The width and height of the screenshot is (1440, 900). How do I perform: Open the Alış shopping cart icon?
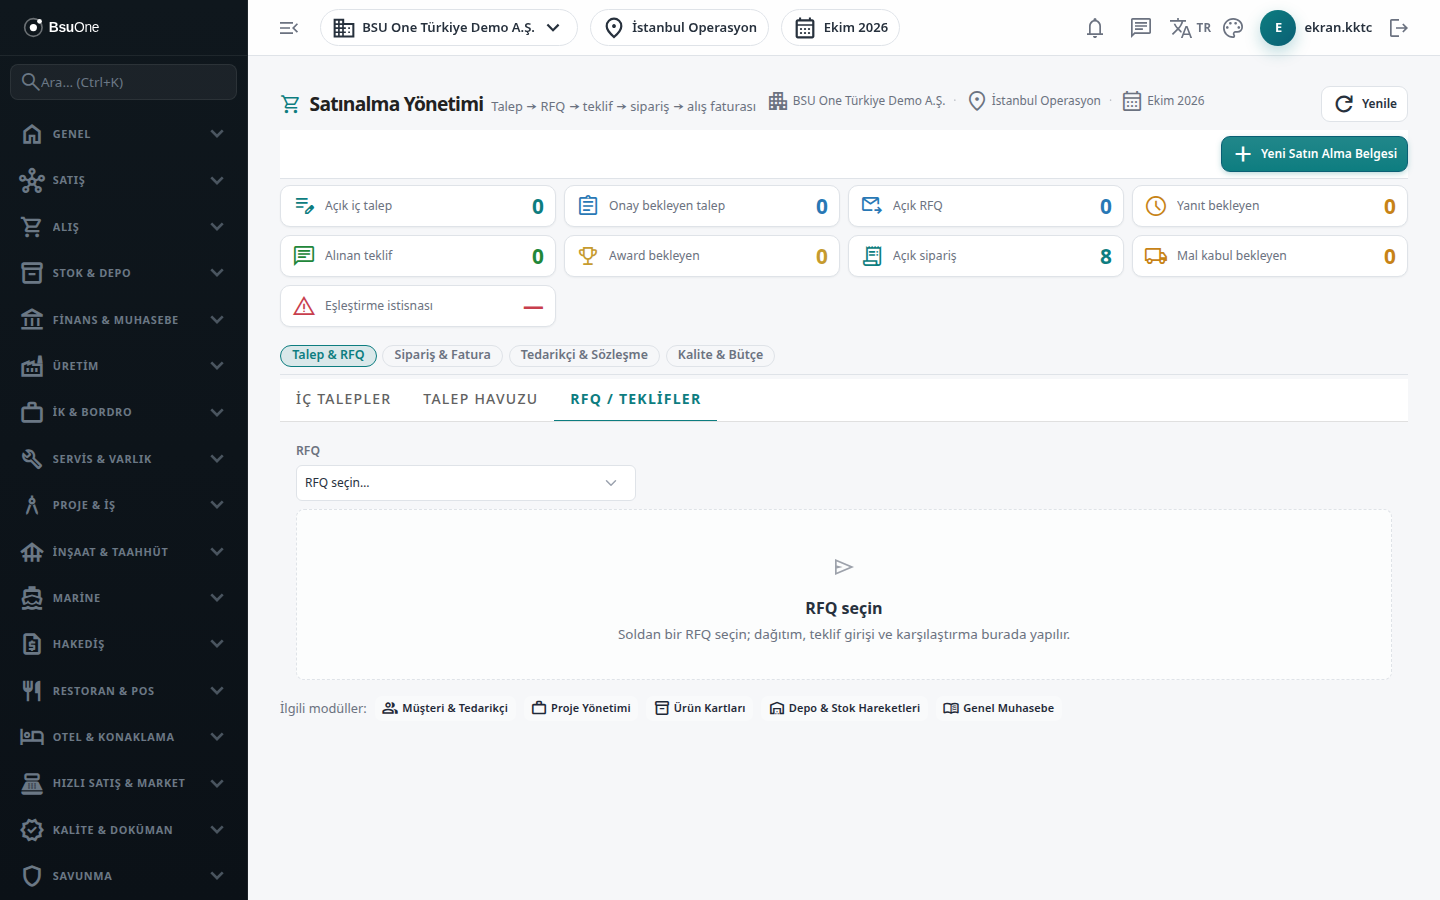32,227
